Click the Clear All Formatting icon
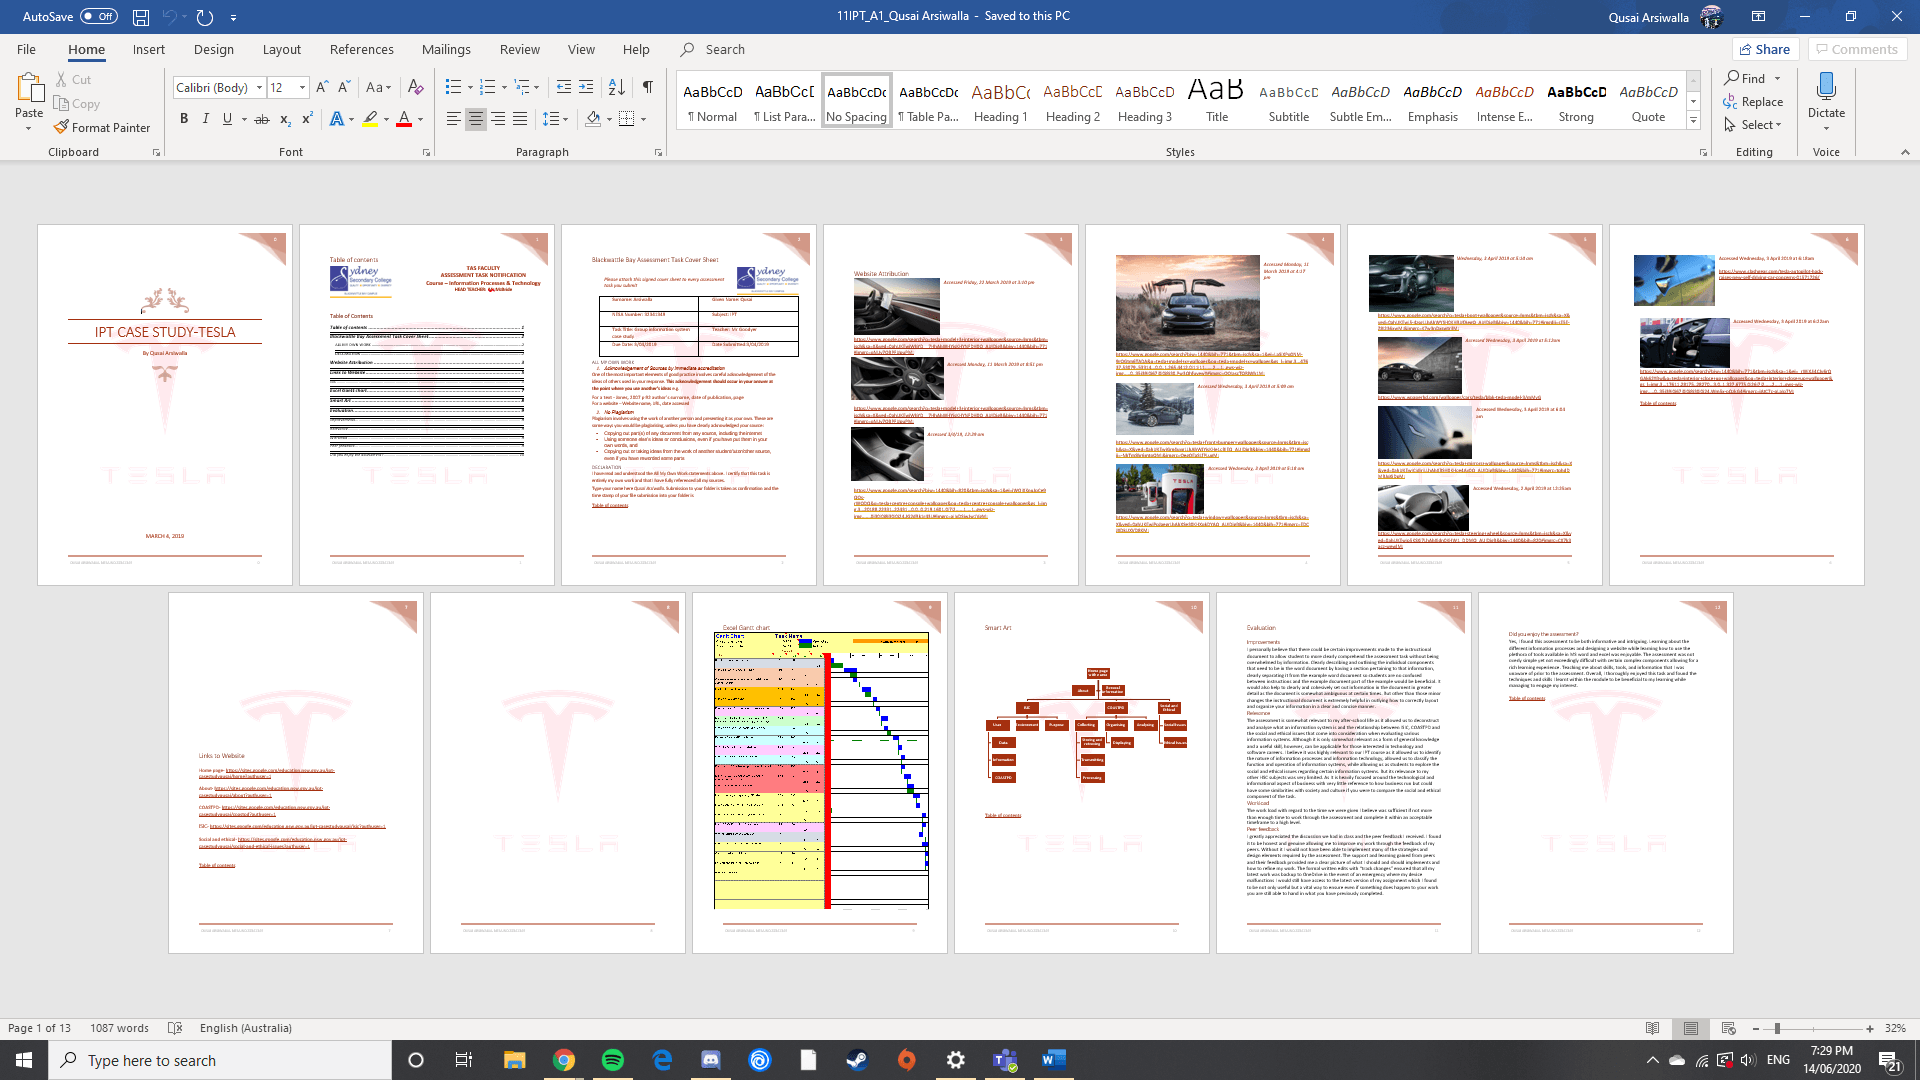The height and width of the screenshot is (1080, 1920). tap(416, 87)
